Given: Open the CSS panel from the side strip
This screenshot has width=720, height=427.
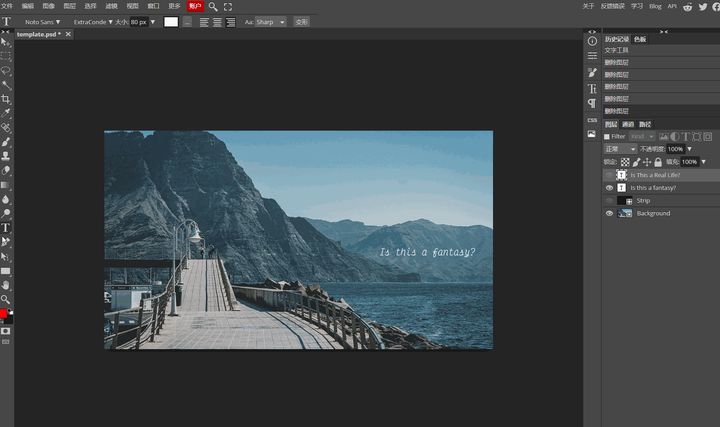Looking at the screenshot, I should [x=592, y=120].
